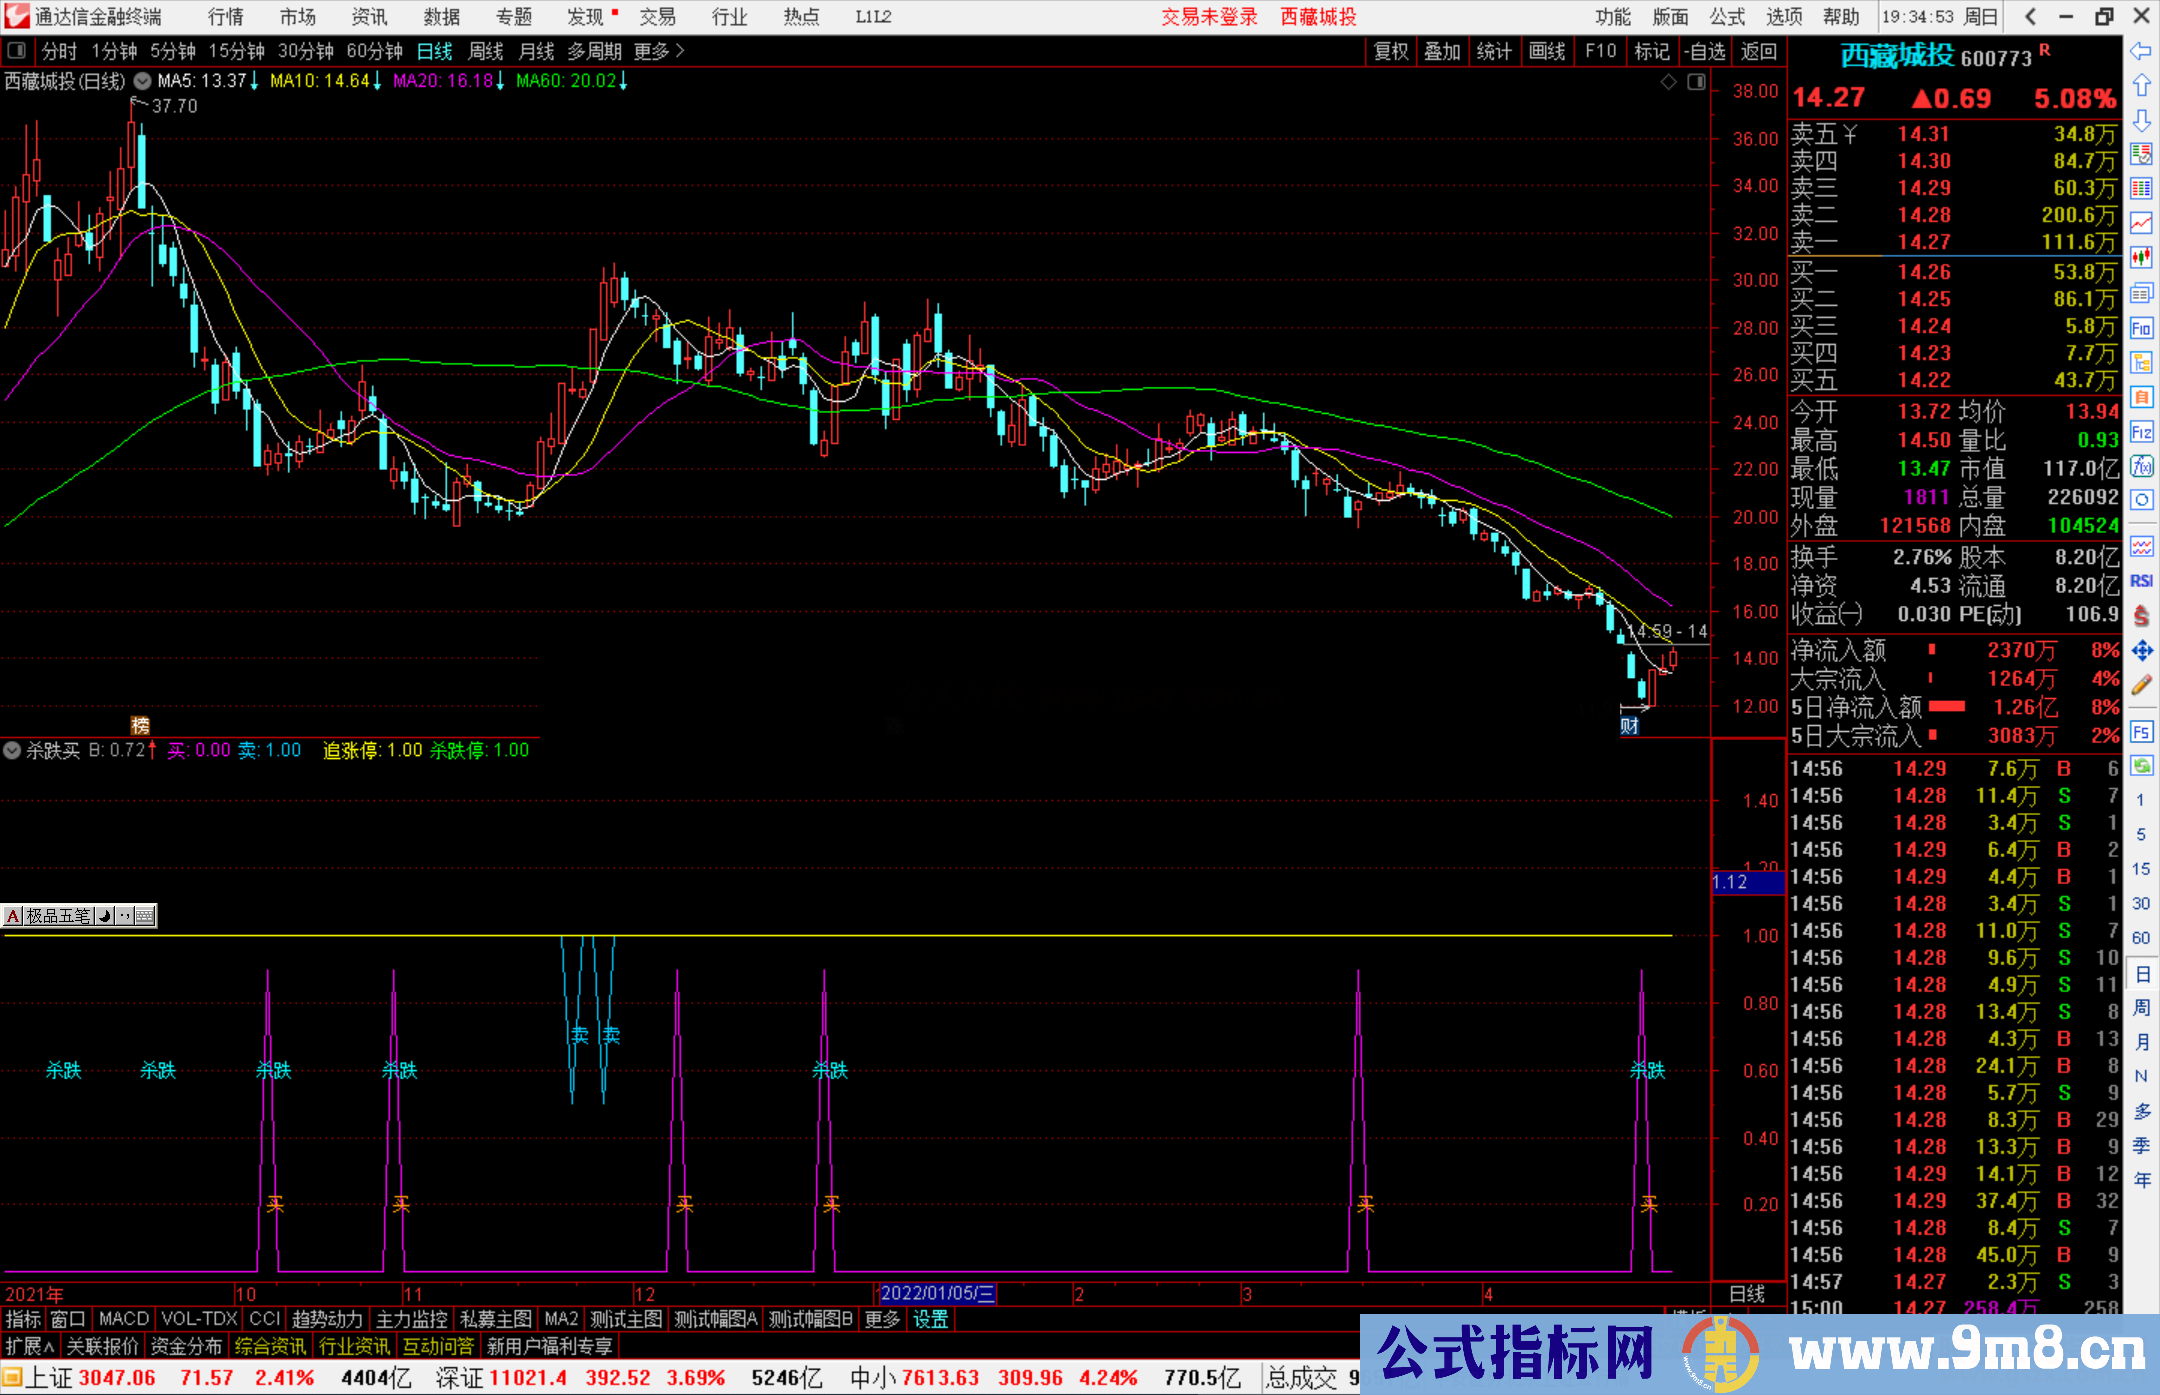Viewport: 2160px width, 1395px height.
Task: Select the MACD tab at bottom indicator row
Action: pos(122,1319)
